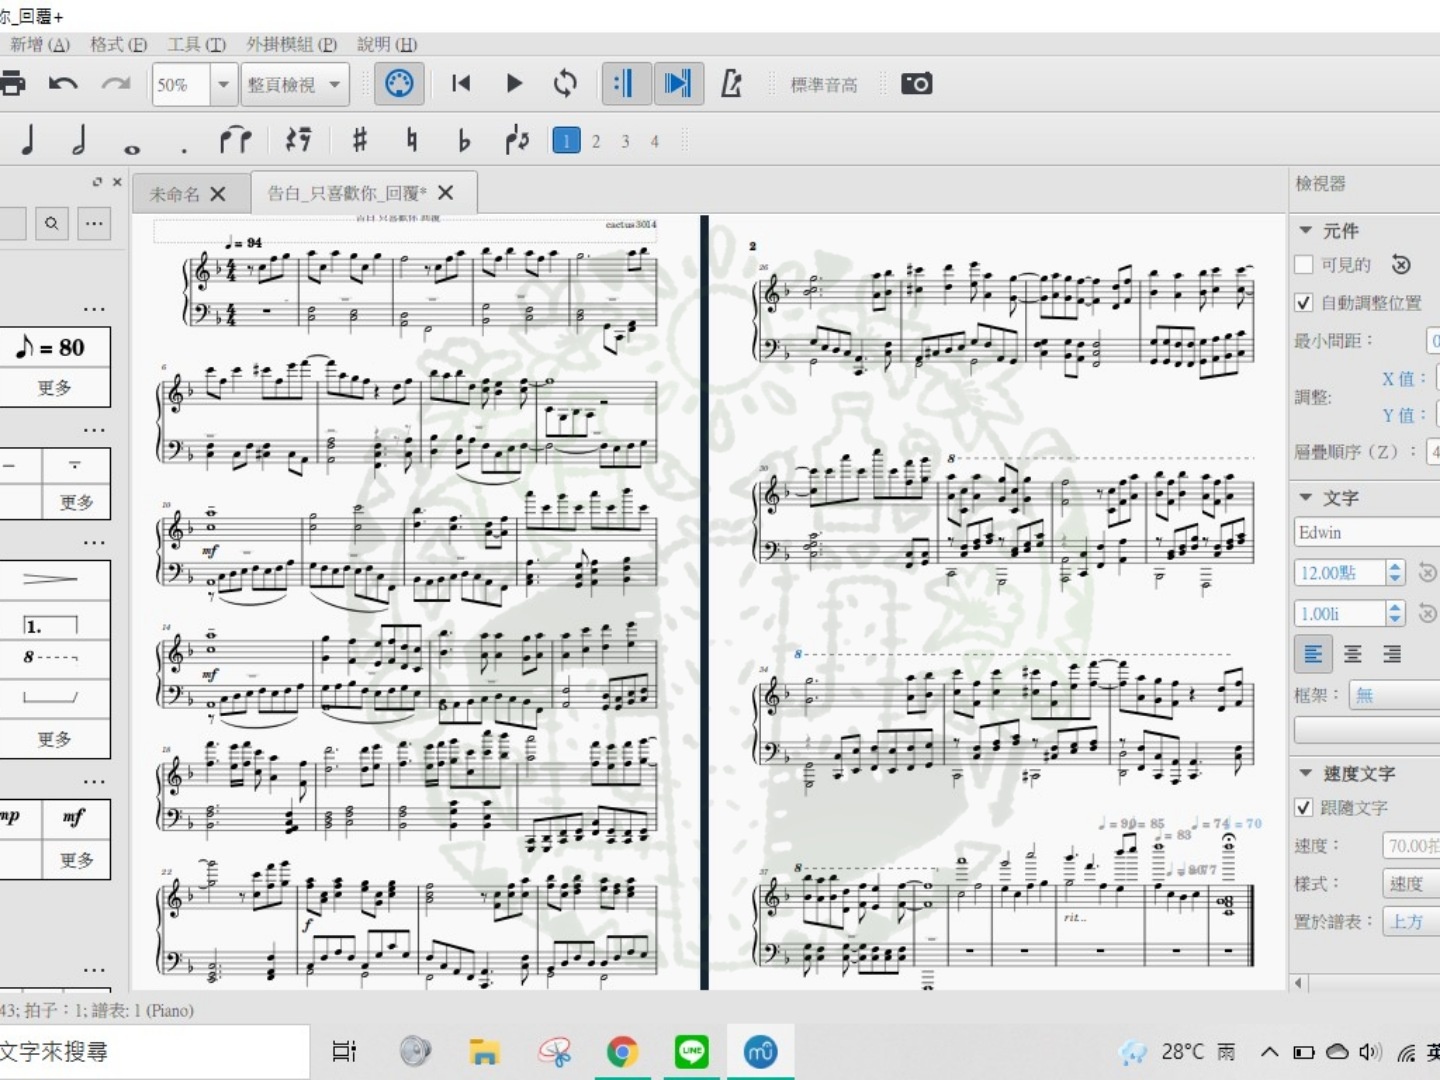Toggle 自動調整位置 checkbox
The image size is (1440, 1080).
tap(1303, 302)
